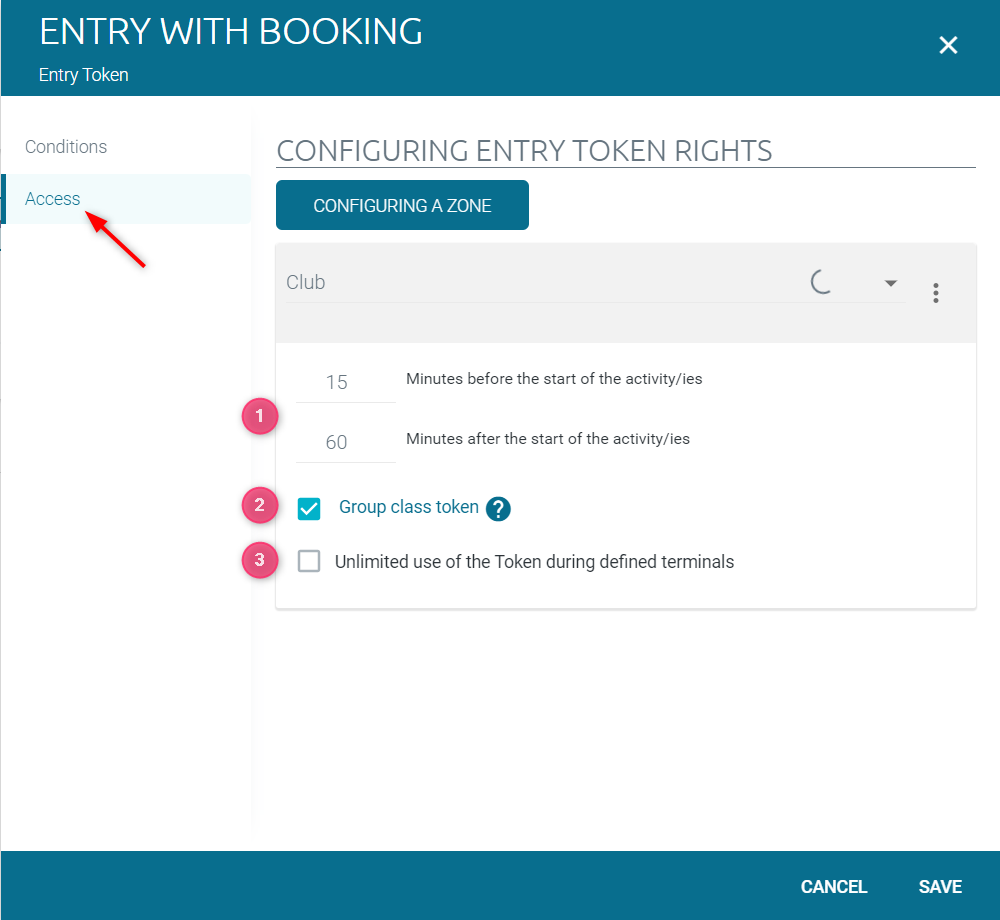
Task: Switch to the Conditions tab
Action: click(66, 147)
